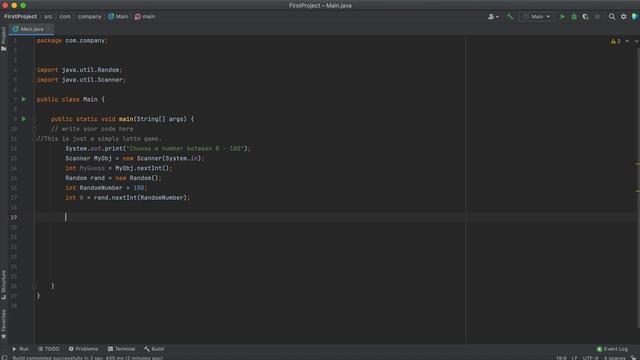Go to next highlighted problem down arrow

point(636,41)
